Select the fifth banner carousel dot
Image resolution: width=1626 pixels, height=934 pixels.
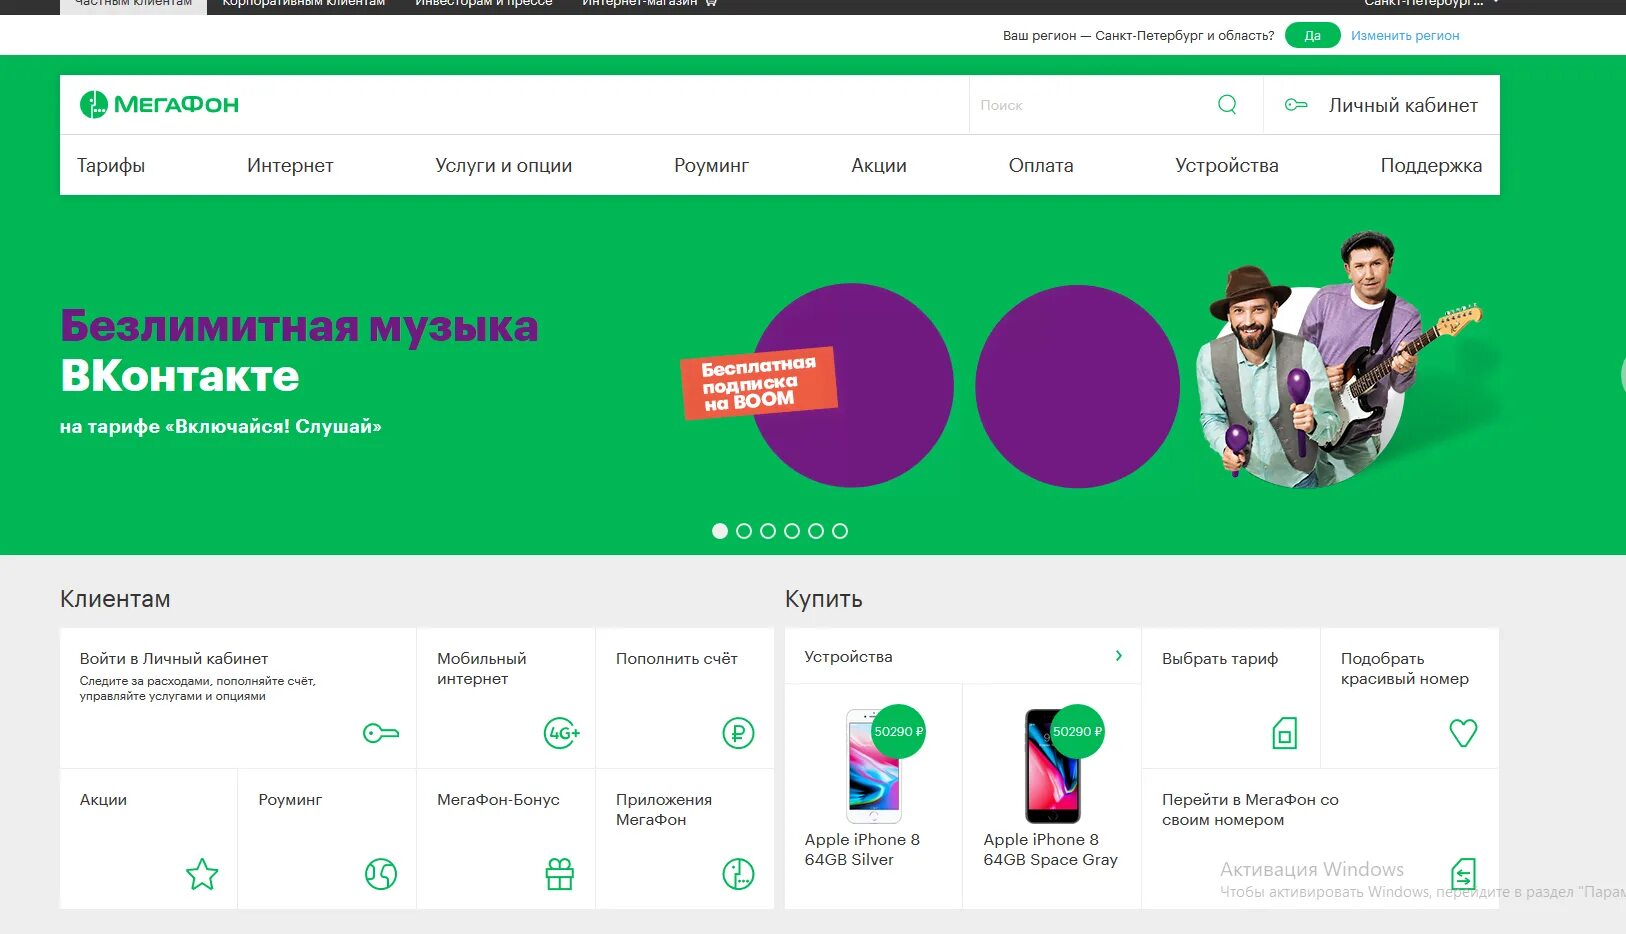(816, 531)
